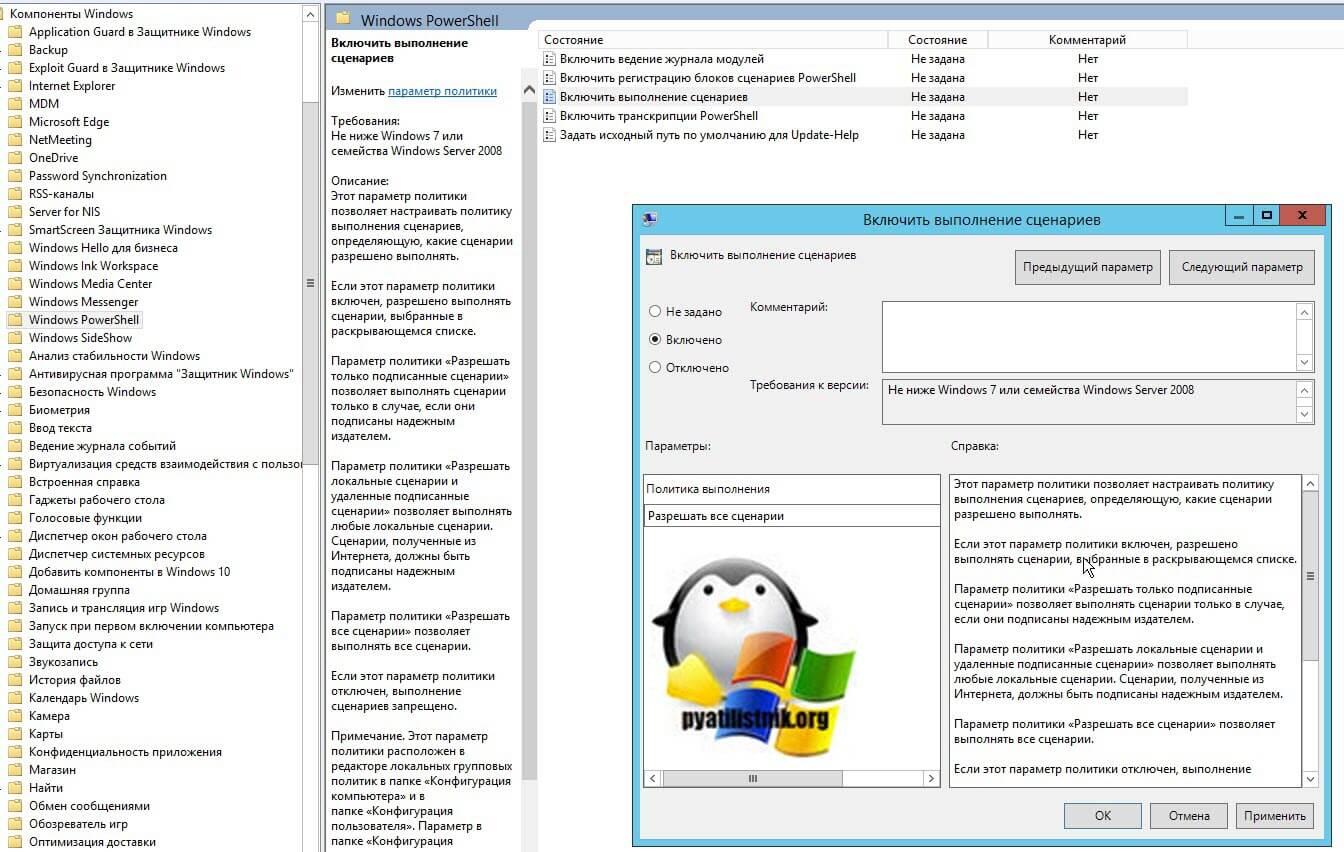Click the Отмена button
The height and width of the screenshot is (852, 1344).
[1189, 815]
